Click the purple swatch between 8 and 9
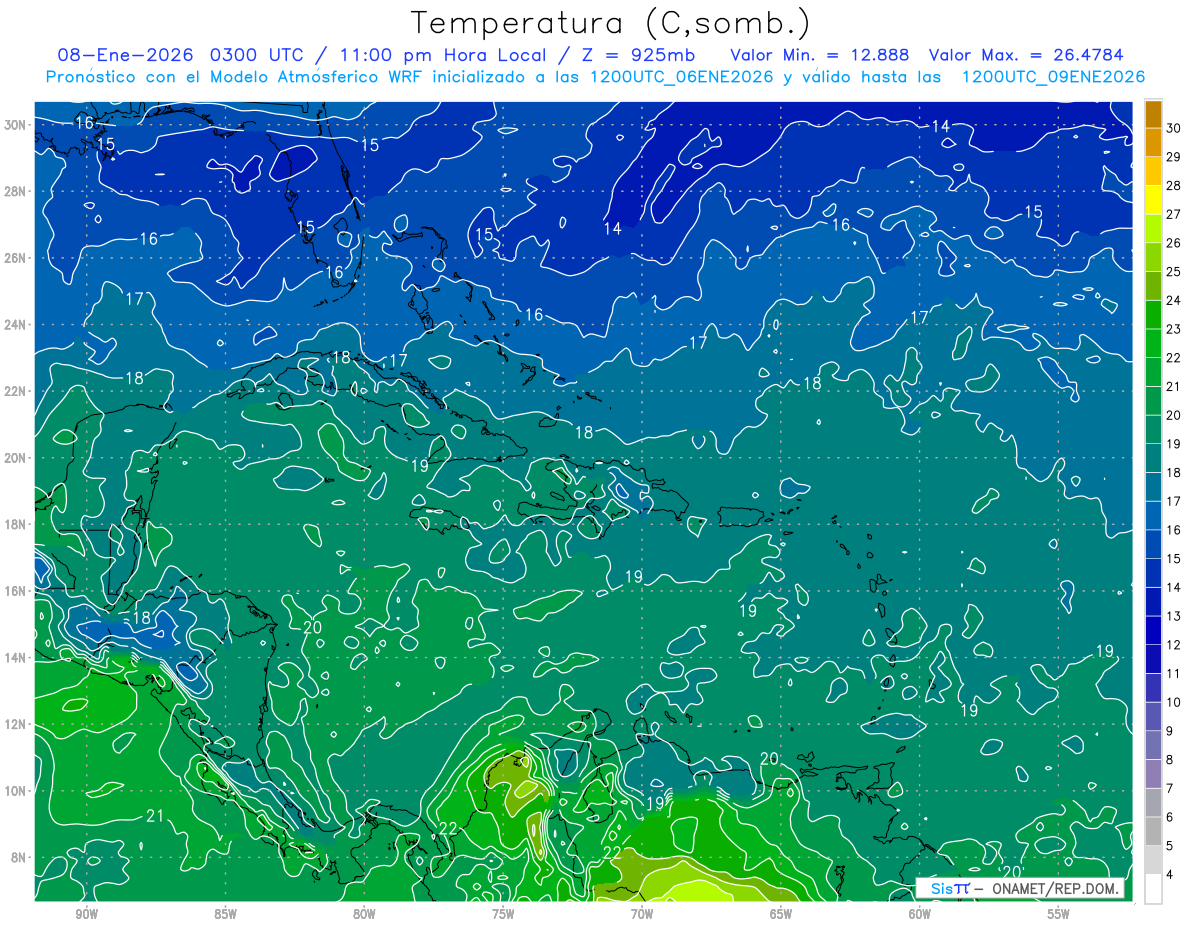Screen dimensions: 1200x927 pos(1153,745)
